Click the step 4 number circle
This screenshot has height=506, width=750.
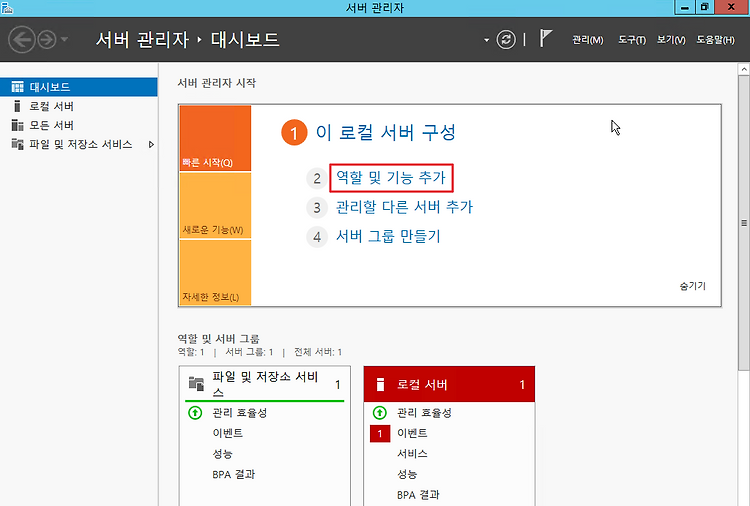tap(317, 237)
